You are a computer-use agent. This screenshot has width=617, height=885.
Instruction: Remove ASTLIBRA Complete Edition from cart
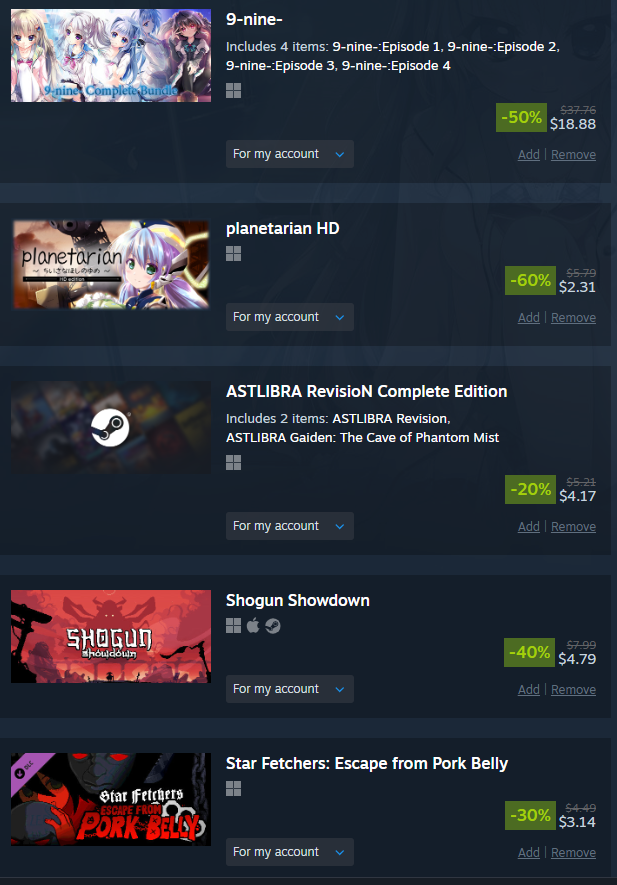point(574,527)
